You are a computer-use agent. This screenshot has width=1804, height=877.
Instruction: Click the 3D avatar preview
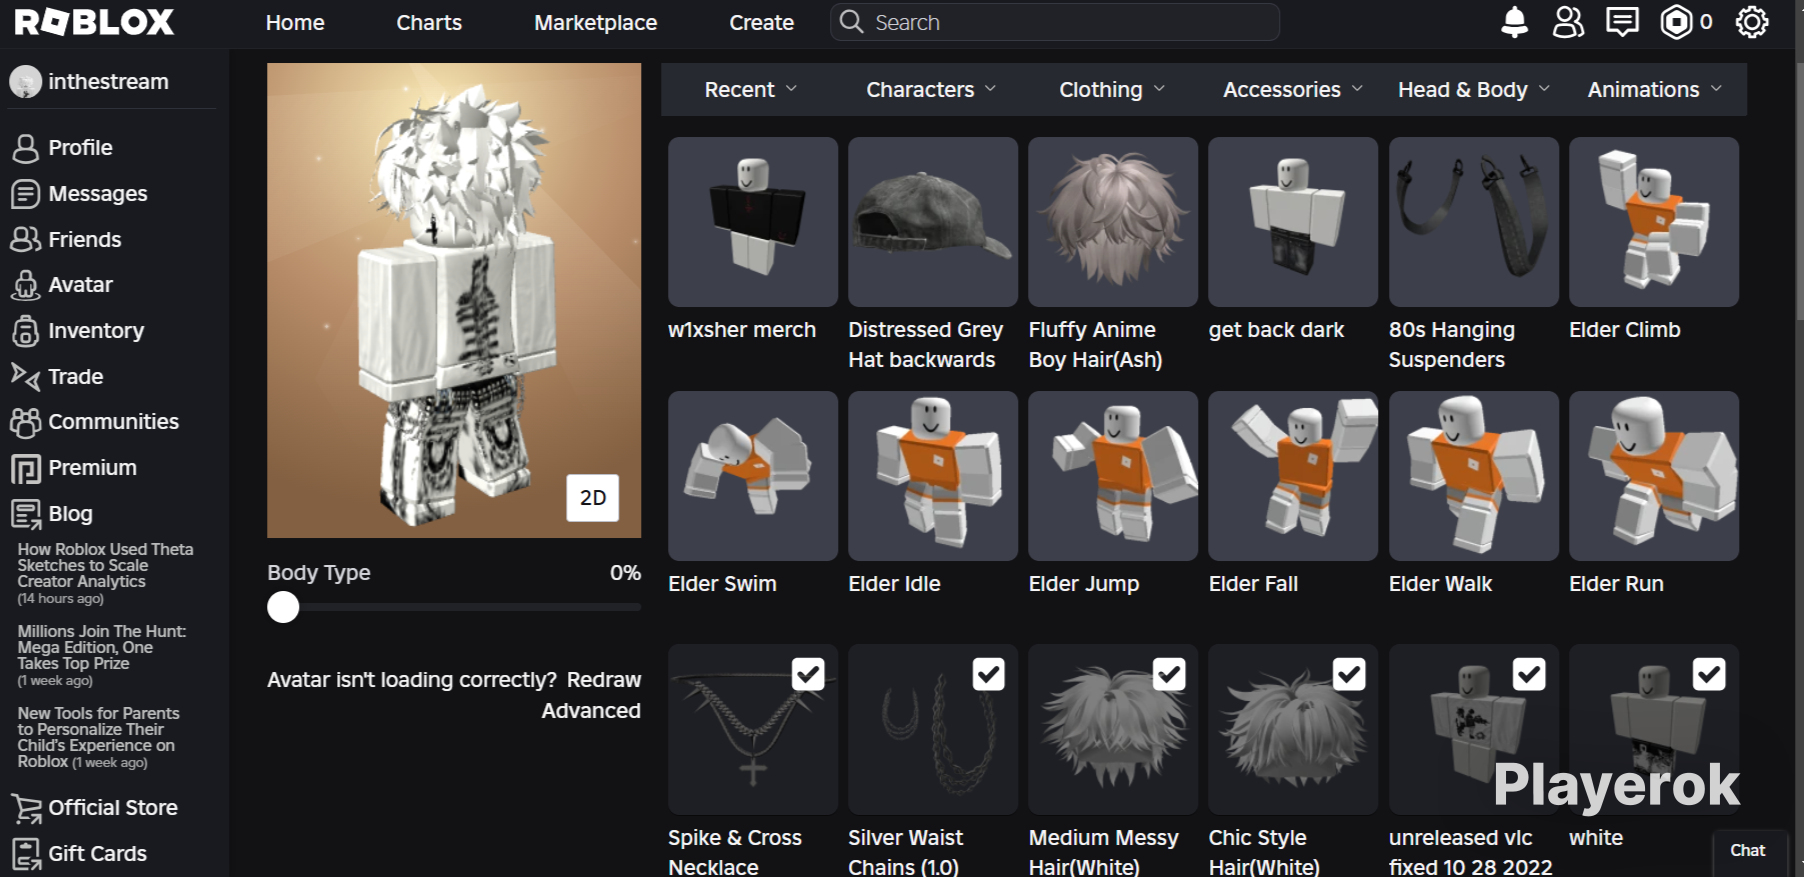tap(454, 300)
